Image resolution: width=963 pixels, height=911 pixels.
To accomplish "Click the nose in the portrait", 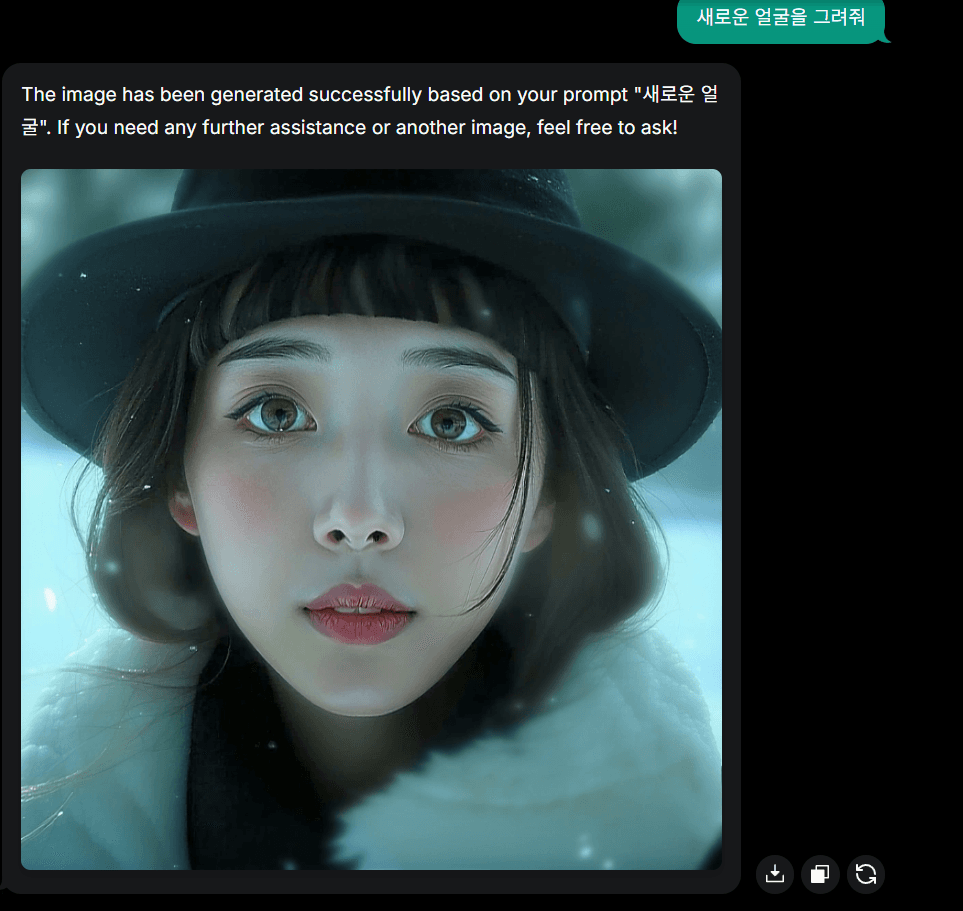I will (x=358, y=523).
